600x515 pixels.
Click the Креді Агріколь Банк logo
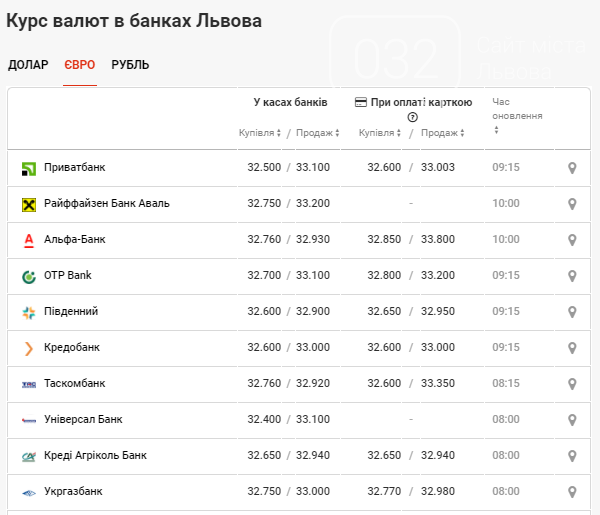tap(29, 456)
